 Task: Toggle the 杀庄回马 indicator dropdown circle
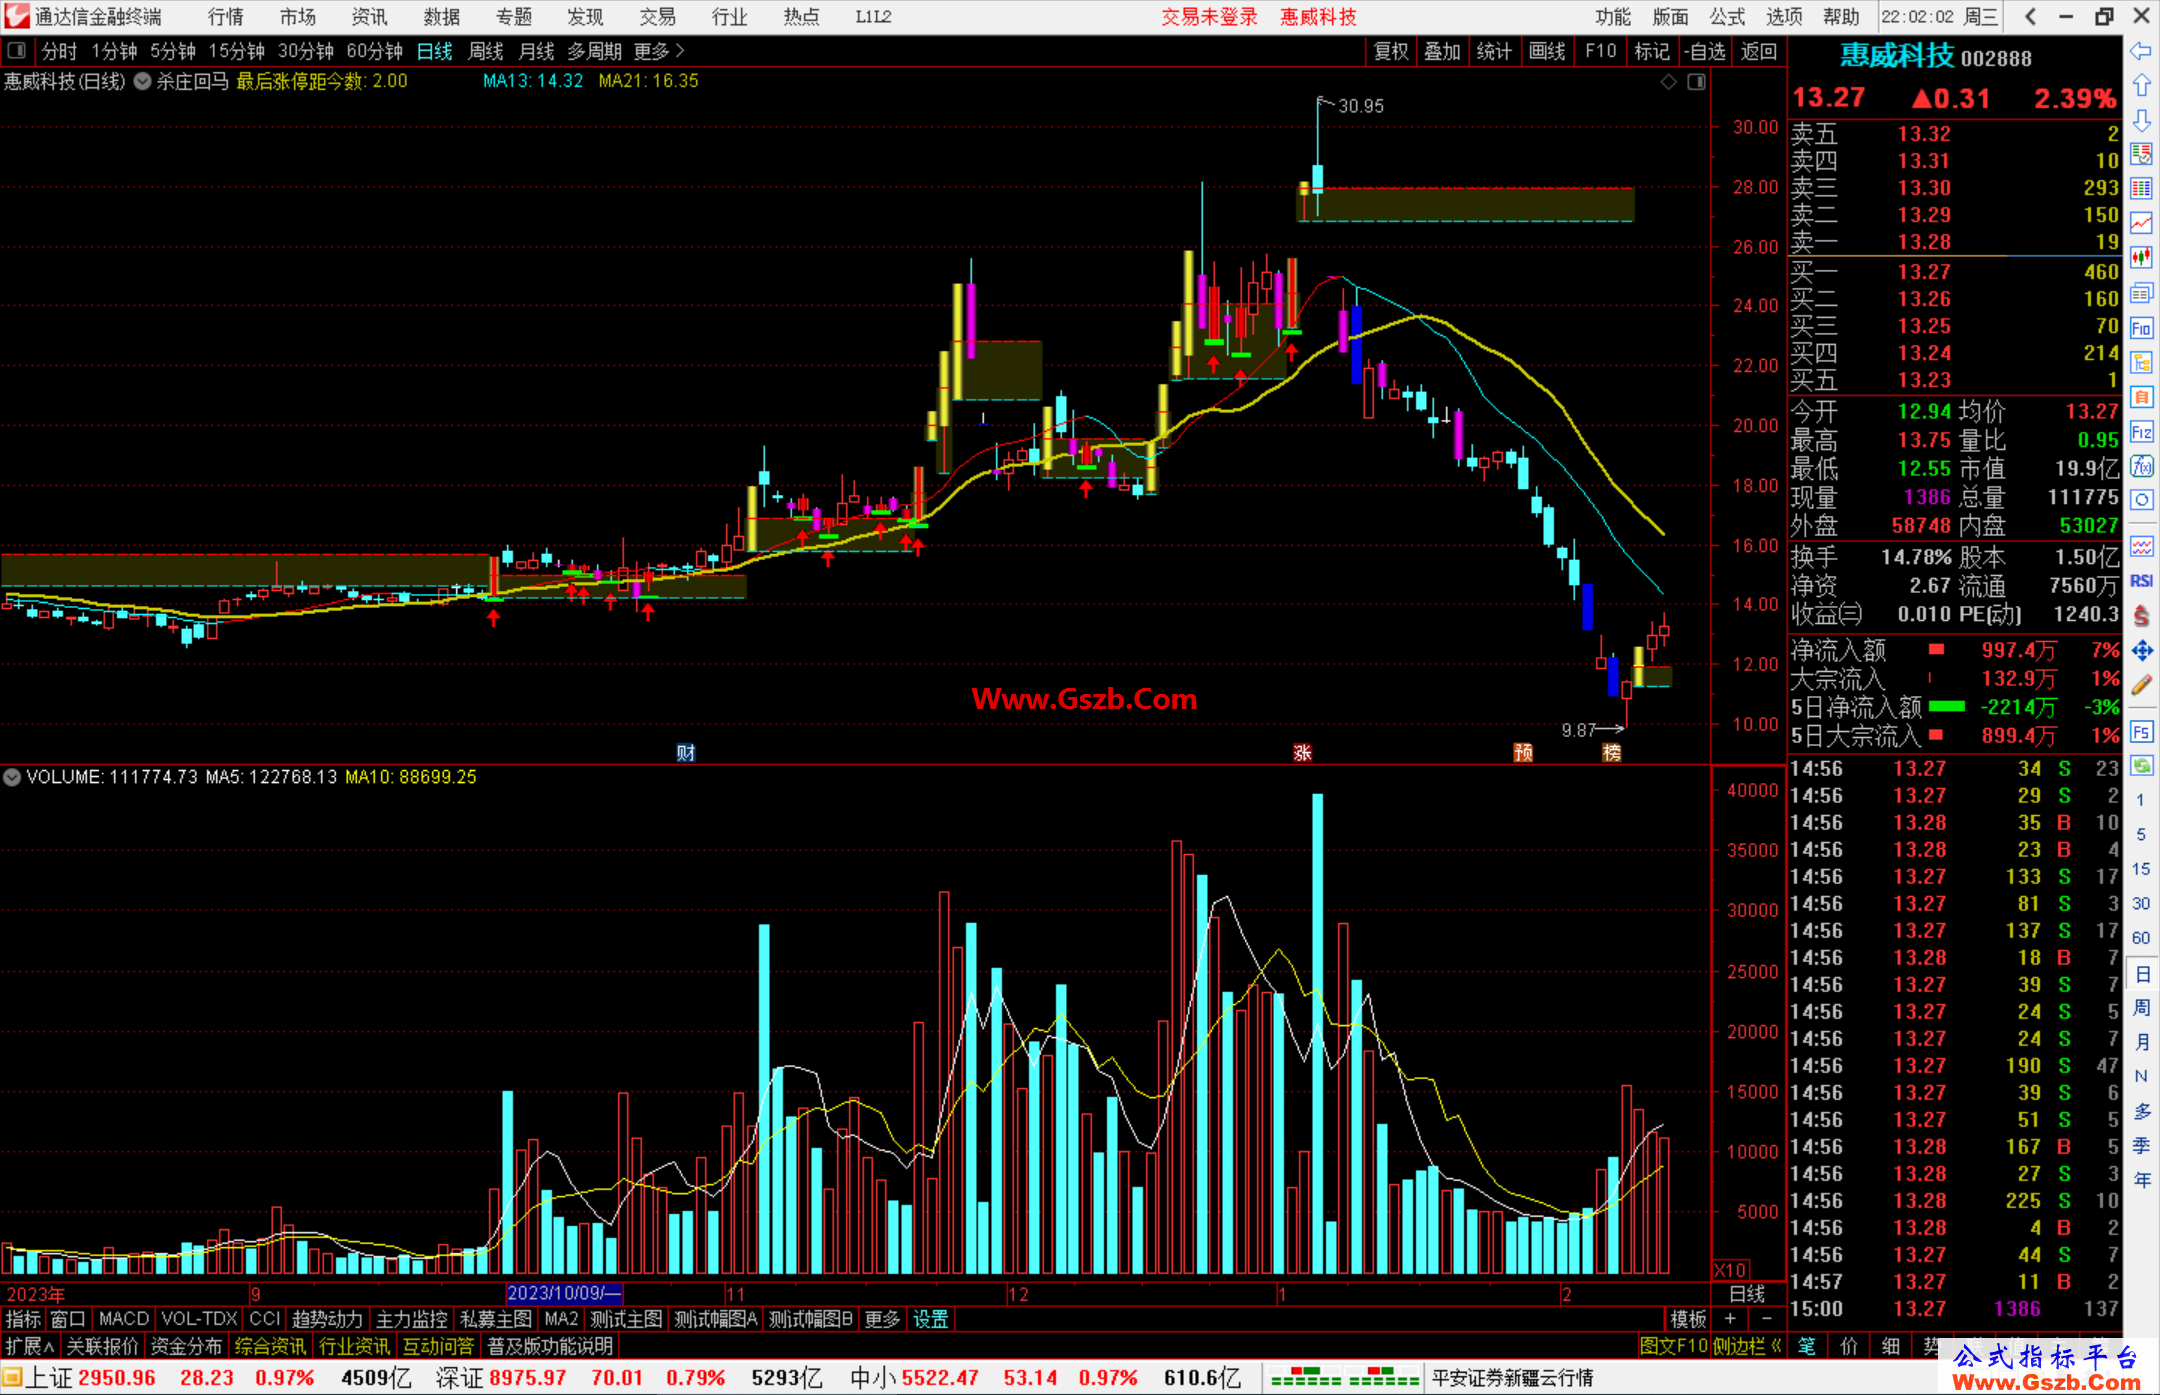pyautogui.click(x=143, y=81)
